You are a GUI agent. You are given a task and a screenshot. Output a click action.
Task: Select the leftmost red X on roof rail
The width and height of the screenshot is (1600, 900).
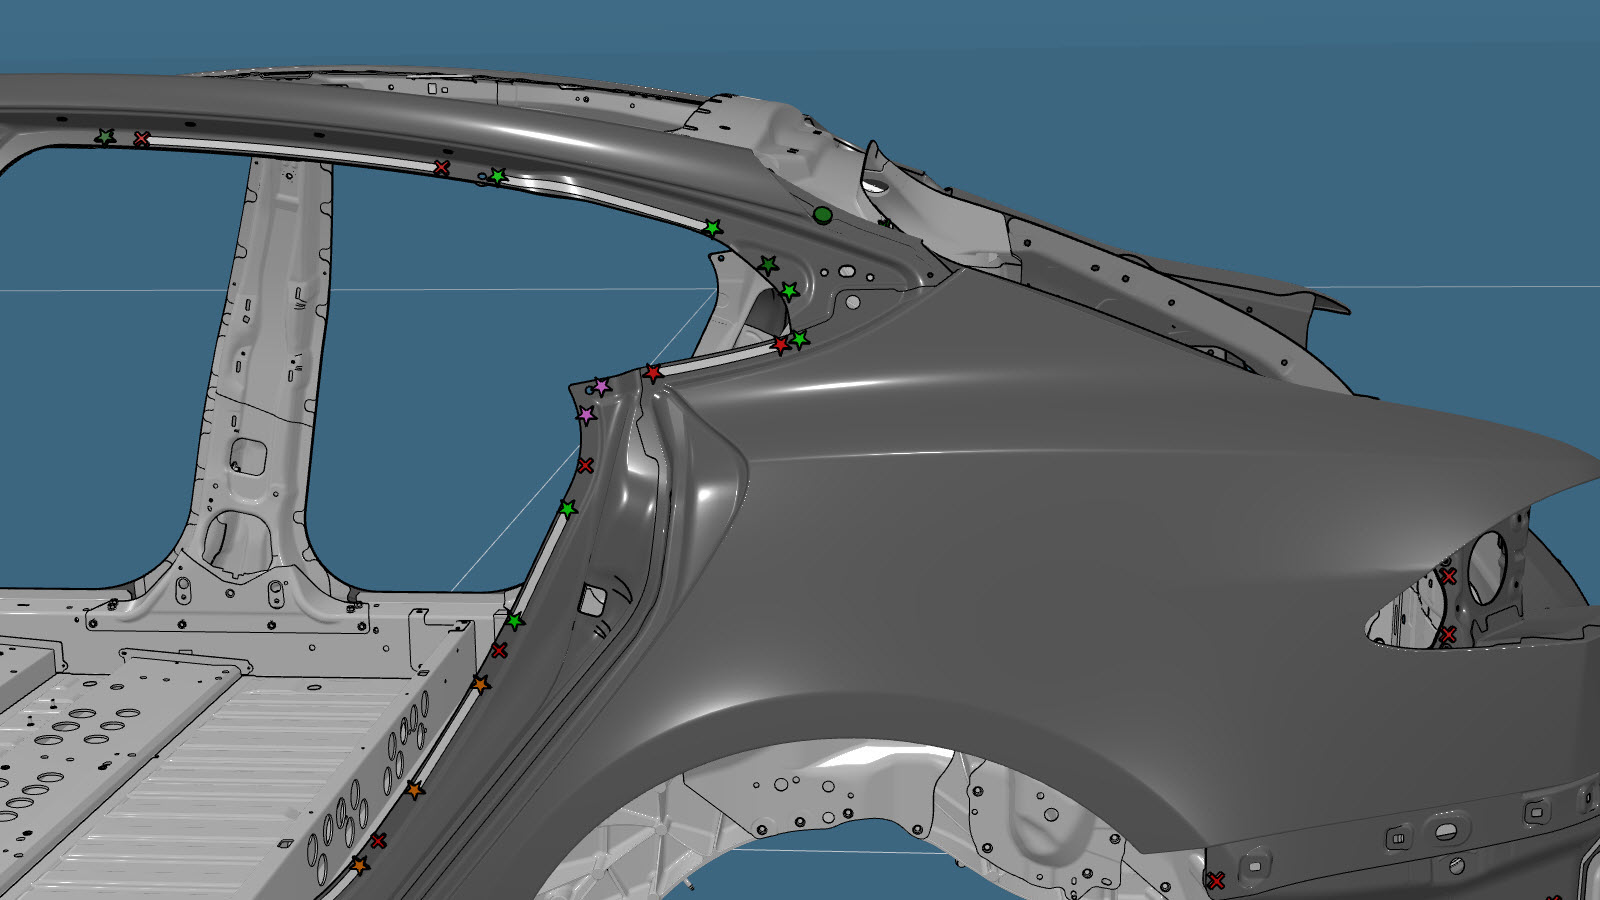(142, 139)
